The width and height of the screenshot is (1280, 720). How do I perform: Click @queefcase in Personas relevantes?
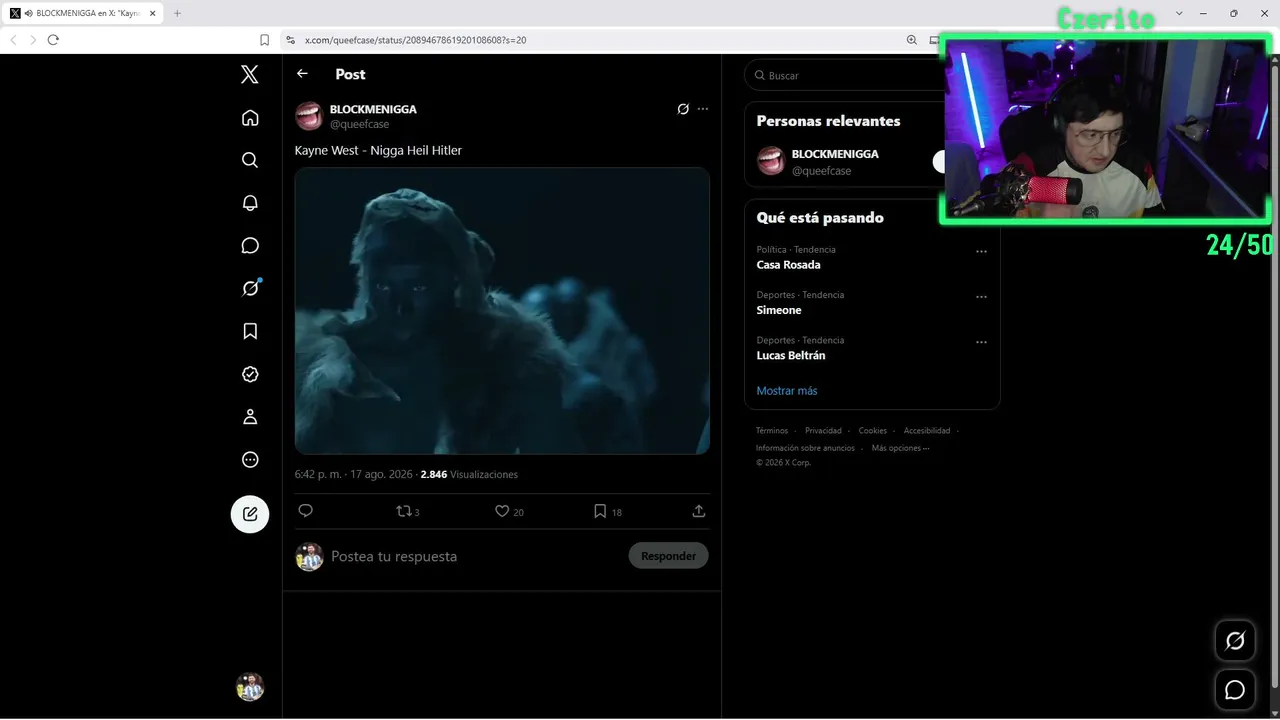821,171
